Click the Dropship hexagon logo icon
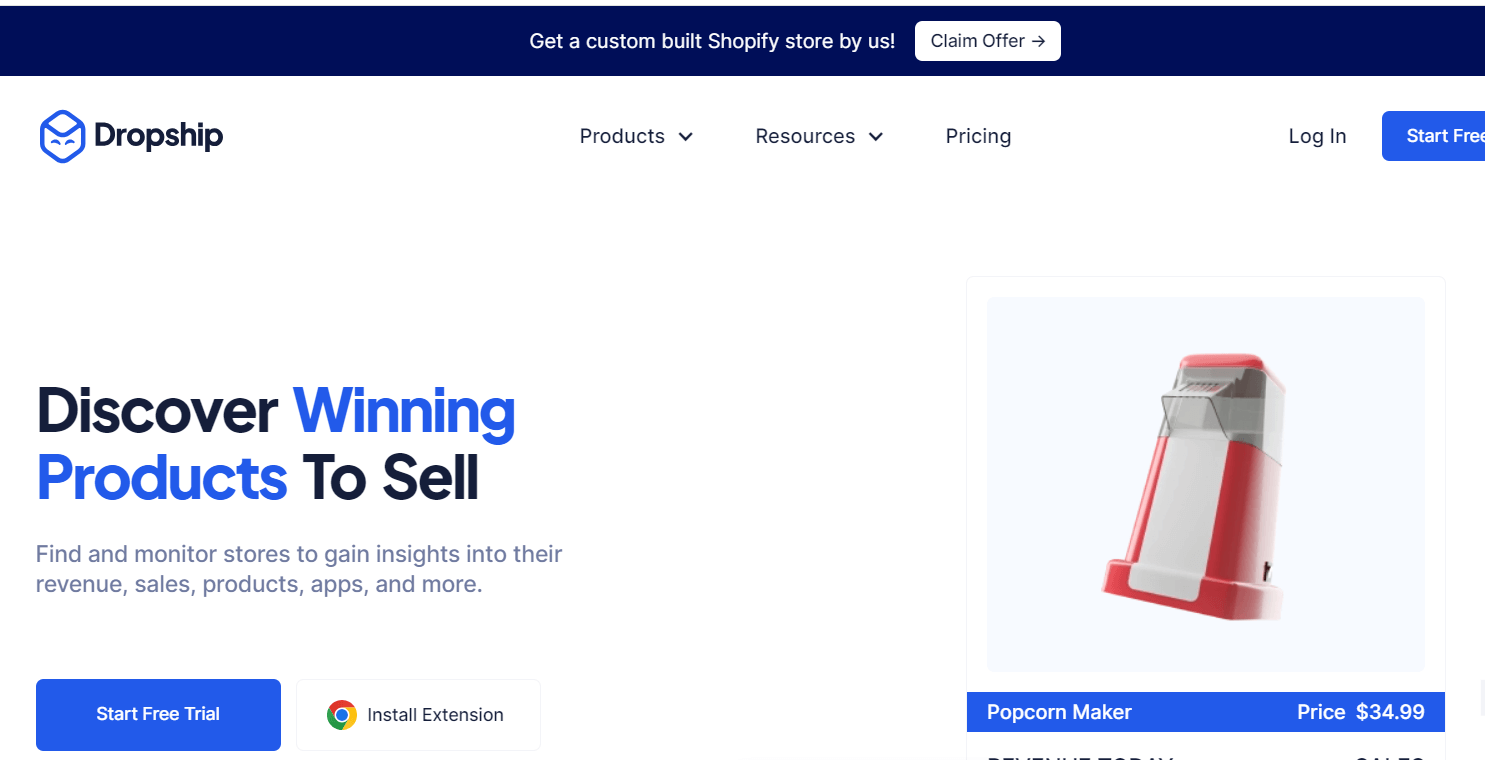The height and width of the screenshot is (760, 1485). pyautogui.click(x=62, y=136)
